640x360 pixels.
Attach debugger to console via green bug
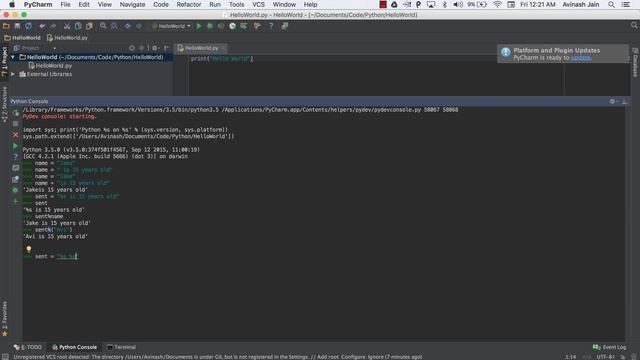pos(16,190)
